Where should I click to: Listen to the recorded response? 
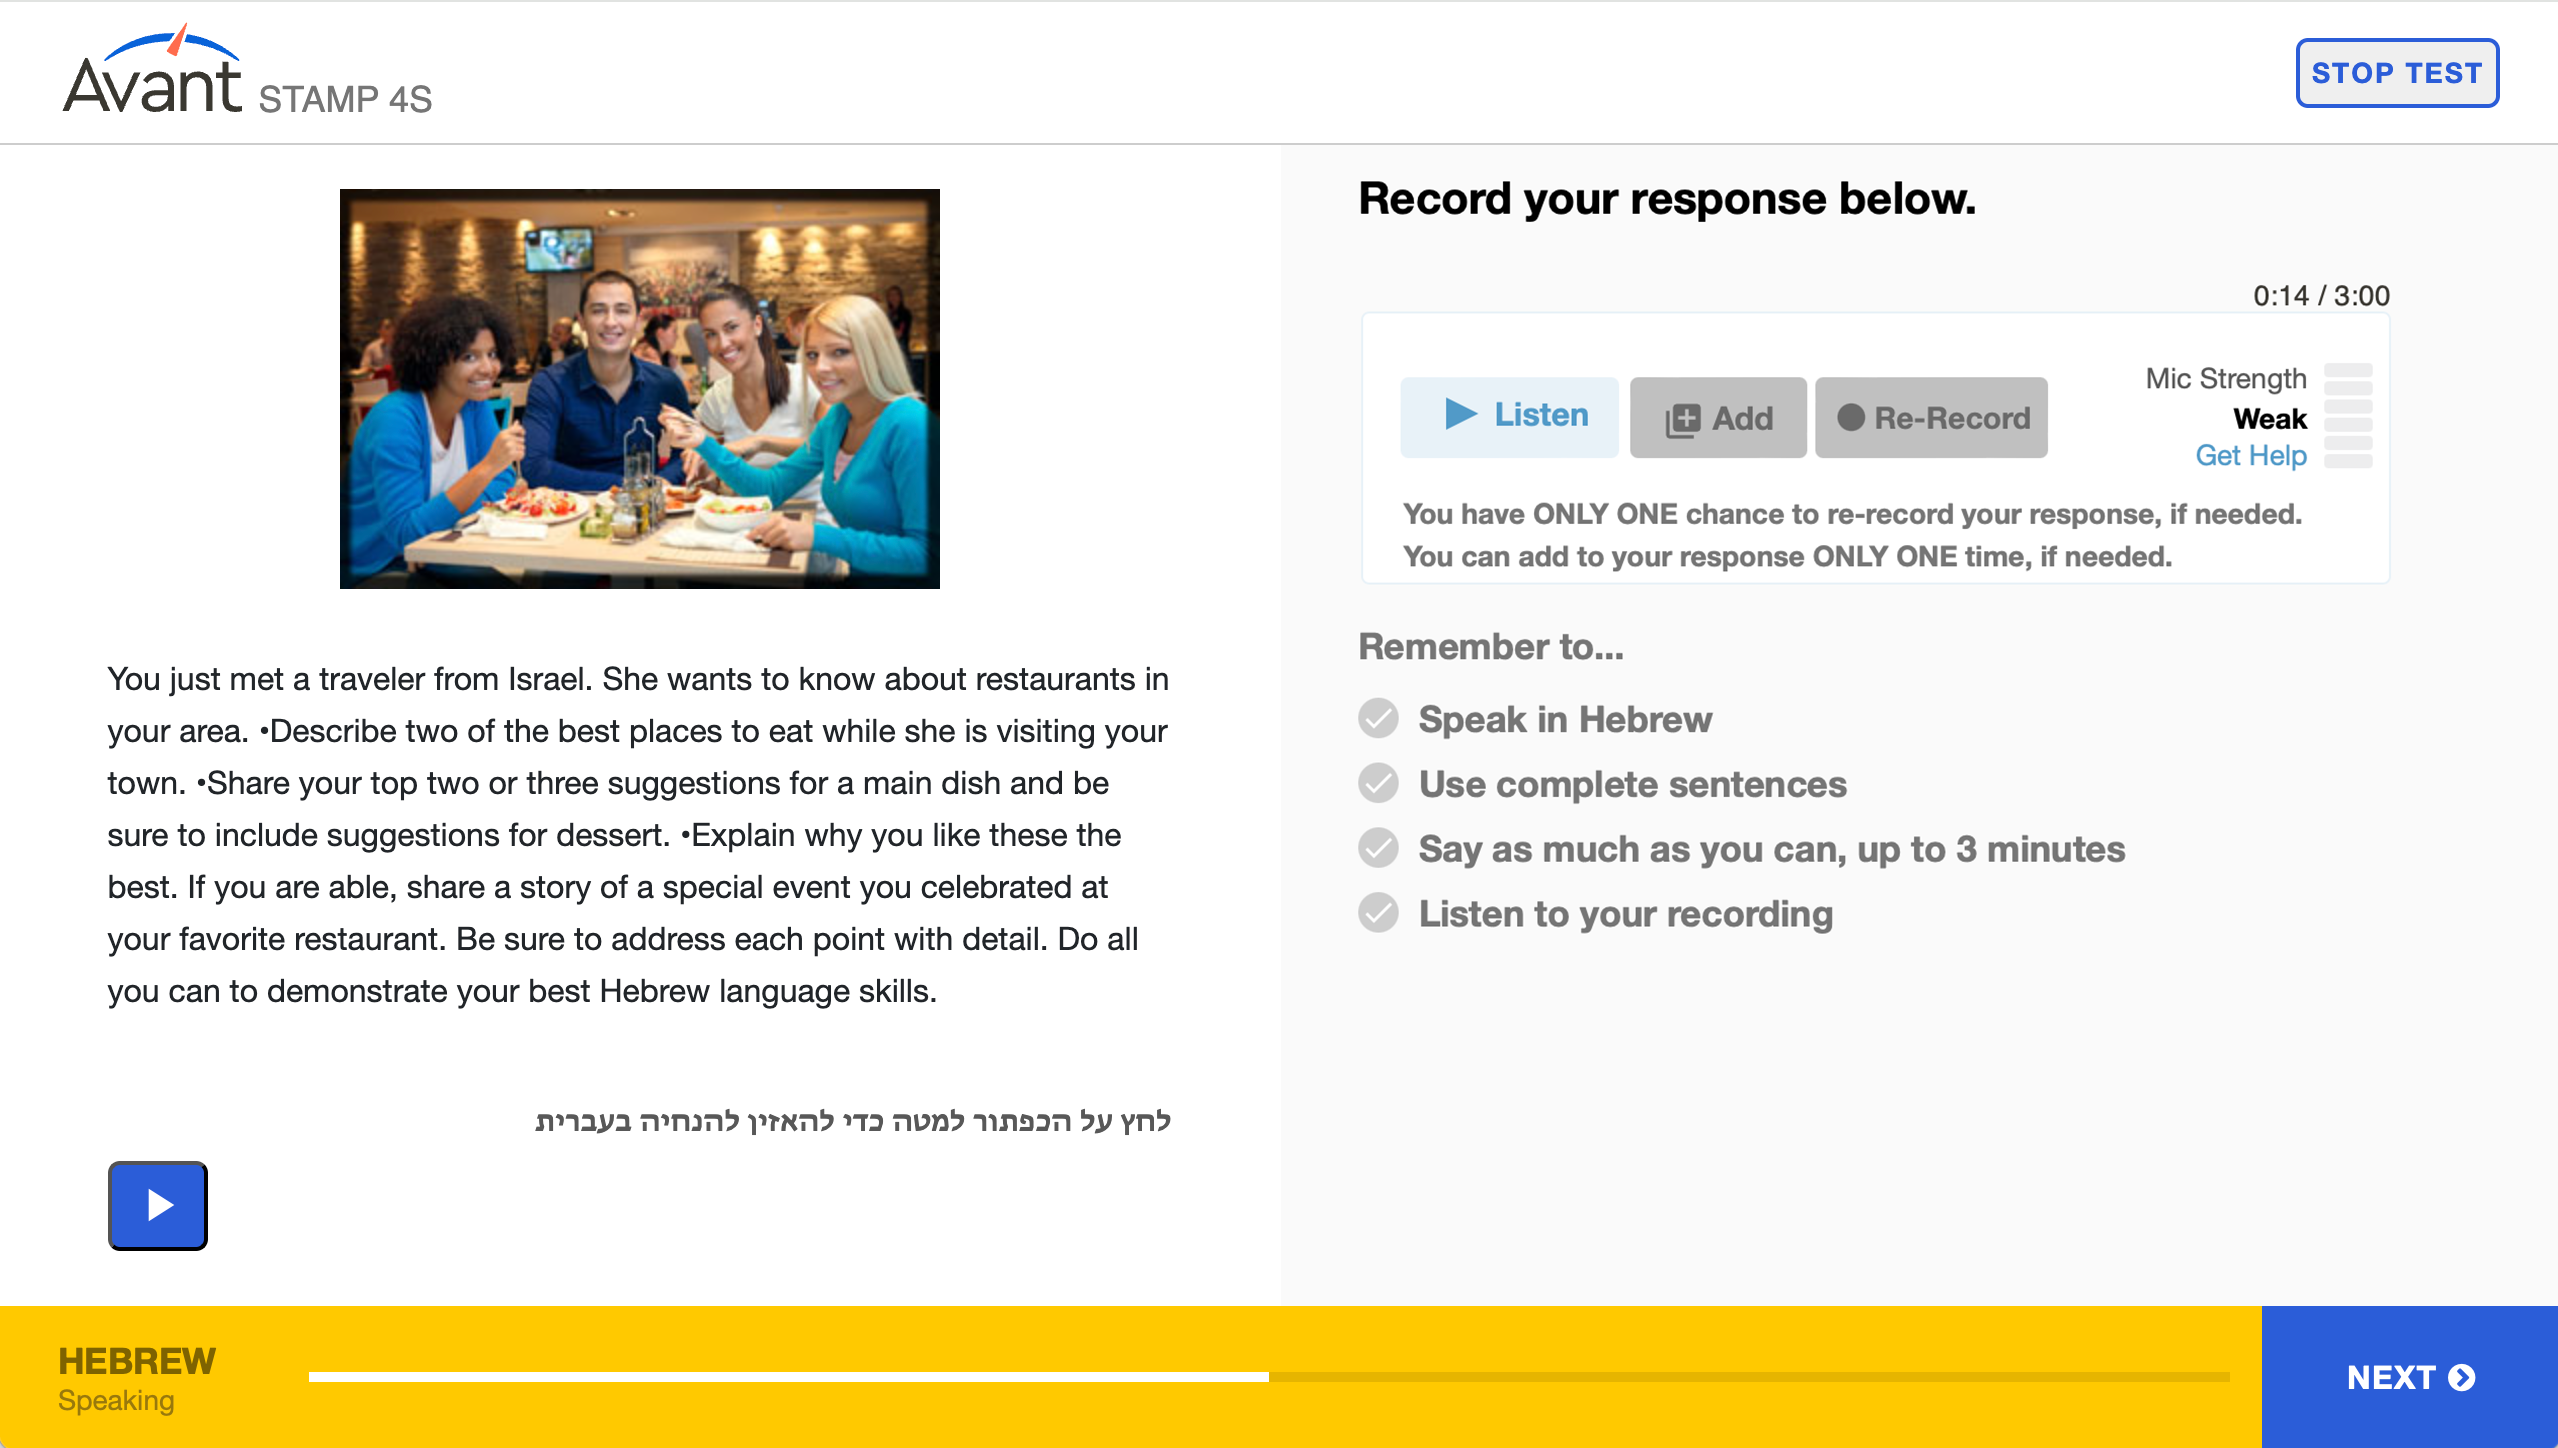coord(1509,416)
